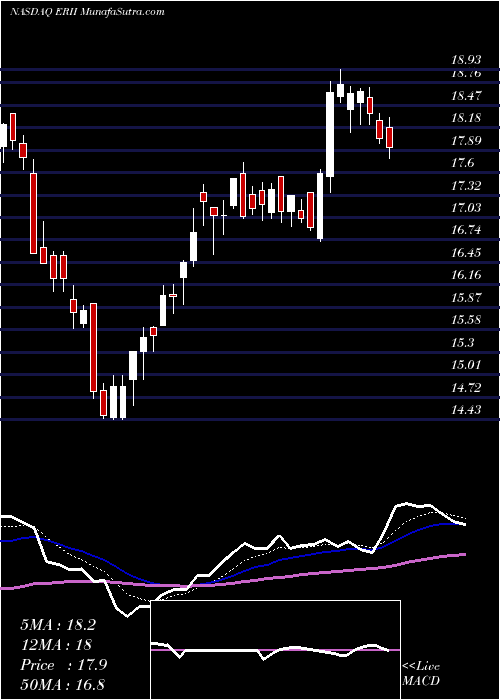The image size is (500, 700).
Task: Select the 15.87 price axis label
Action: 466,298
